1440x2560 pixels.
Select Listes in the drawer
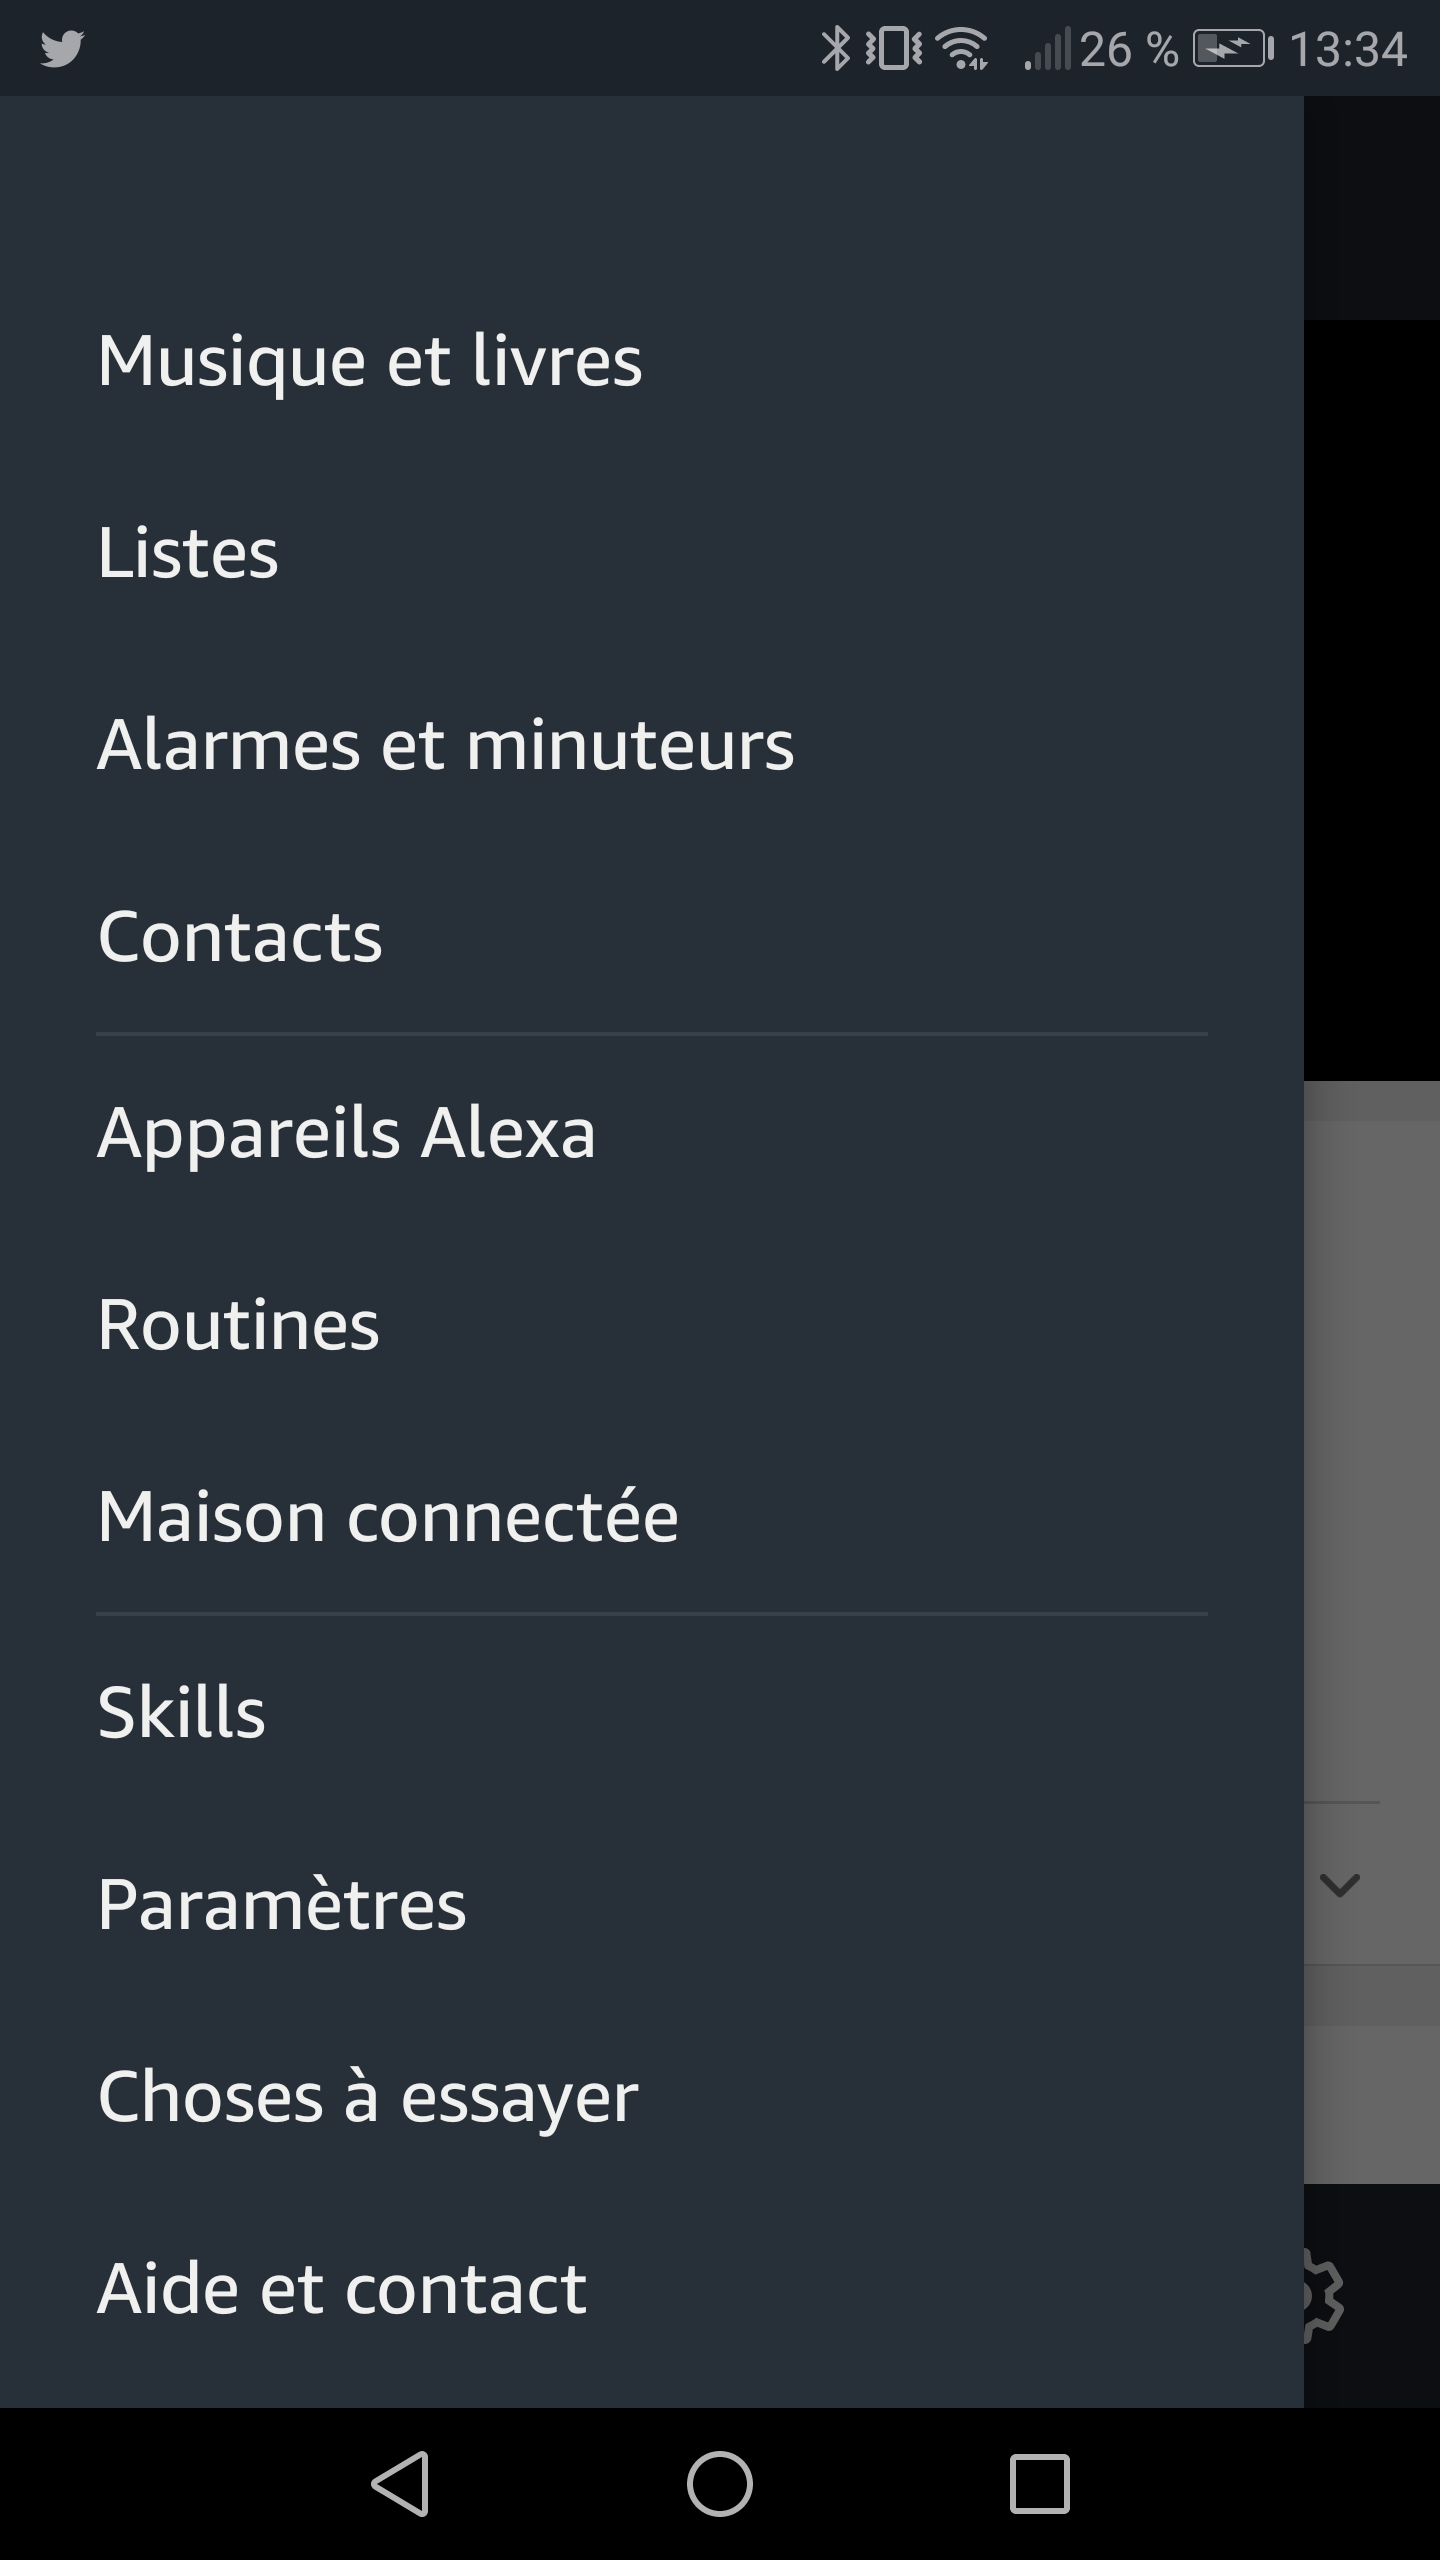click(x=188, y=553)
